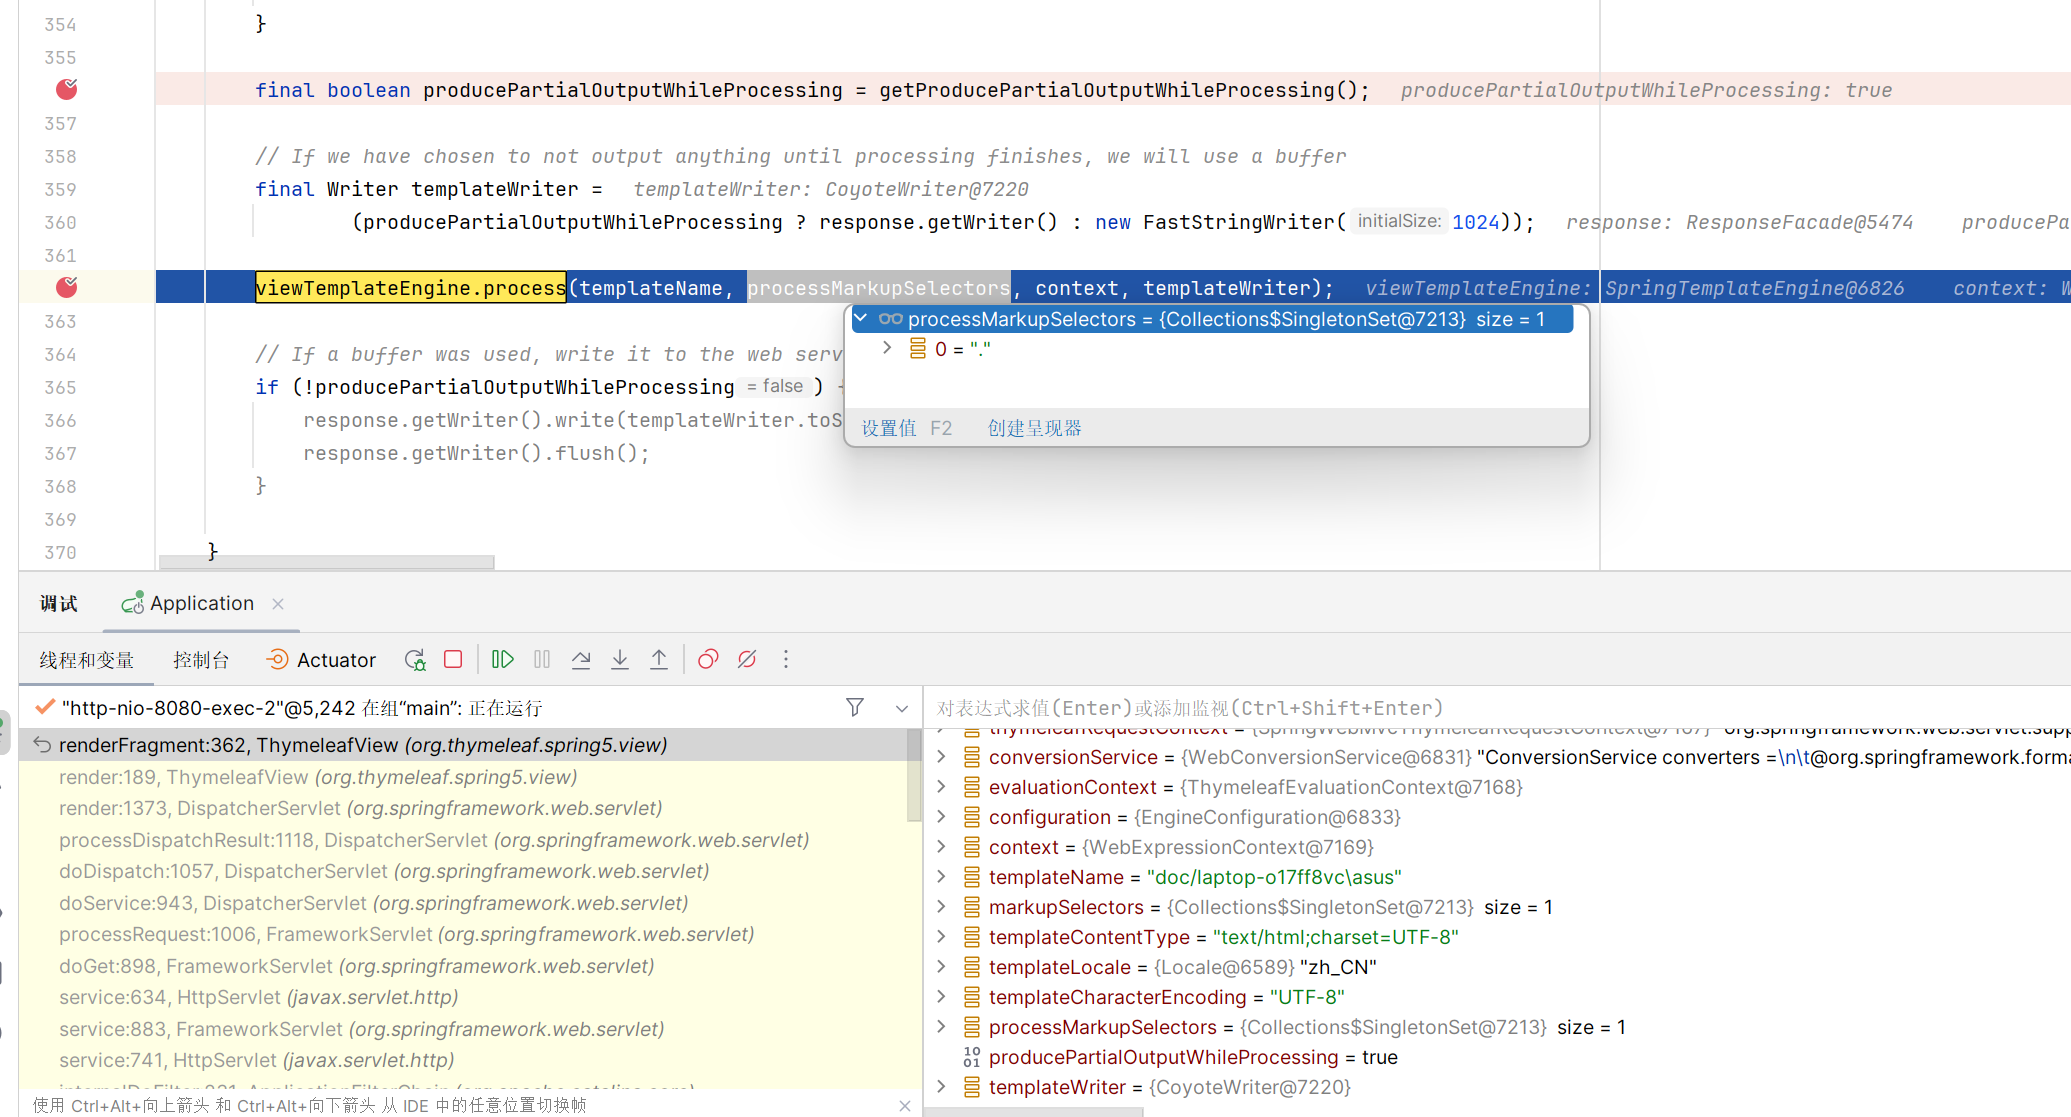Screen dimensions: 2071x1117
Task: Click the templateLocale variable row
Action: point(1497,967)
